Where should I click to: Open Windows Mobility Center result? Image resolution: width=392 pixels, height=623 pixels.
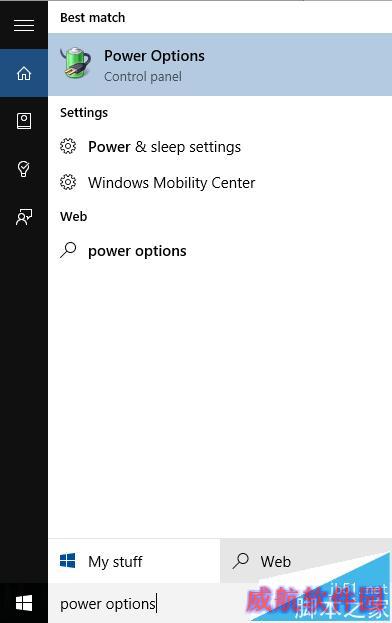click(x=220, y=183)
